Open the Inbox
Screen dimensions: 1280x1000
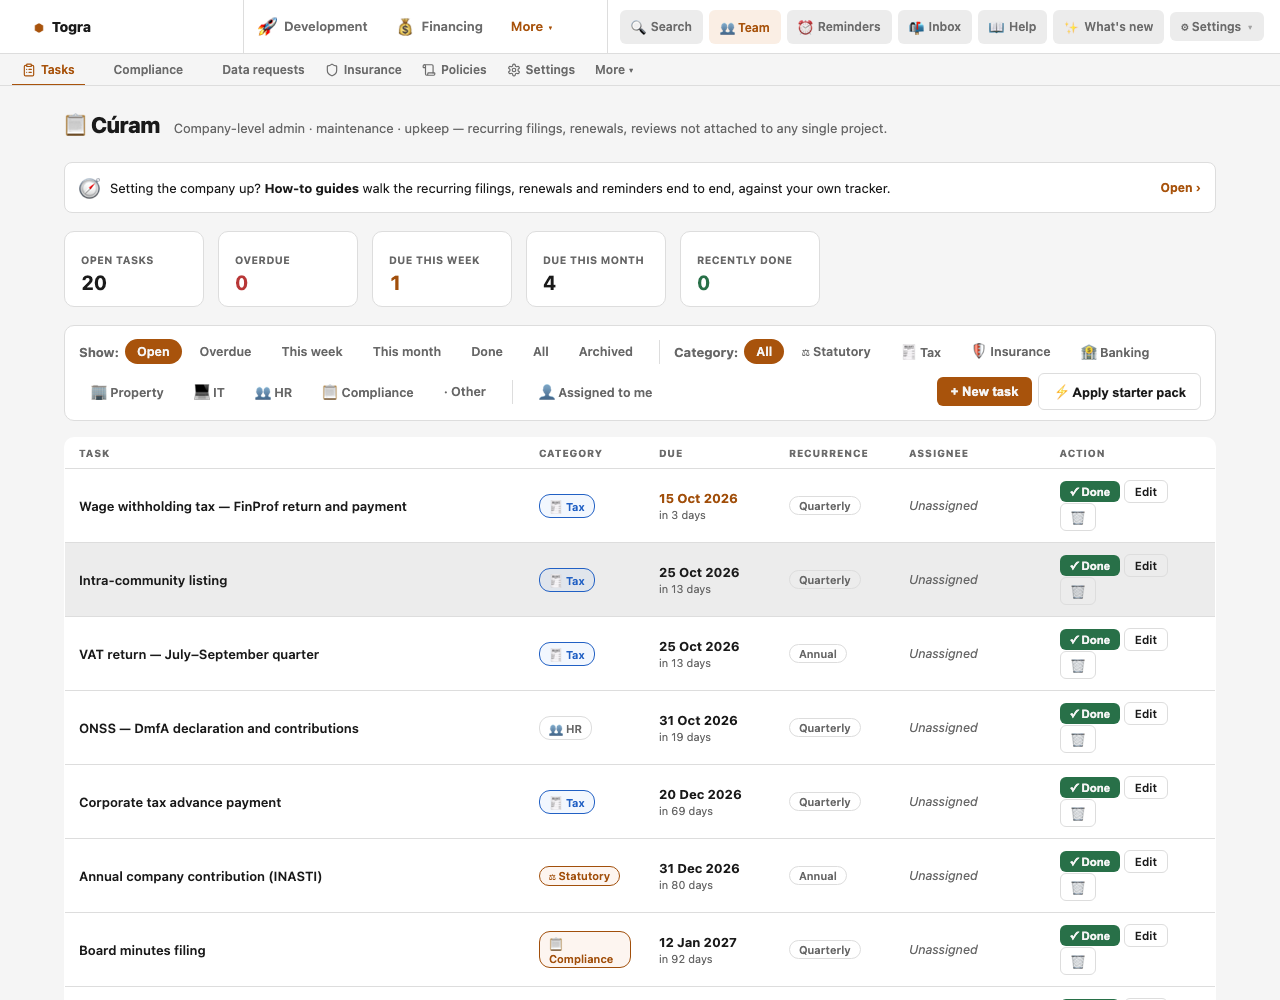(935, 27)
